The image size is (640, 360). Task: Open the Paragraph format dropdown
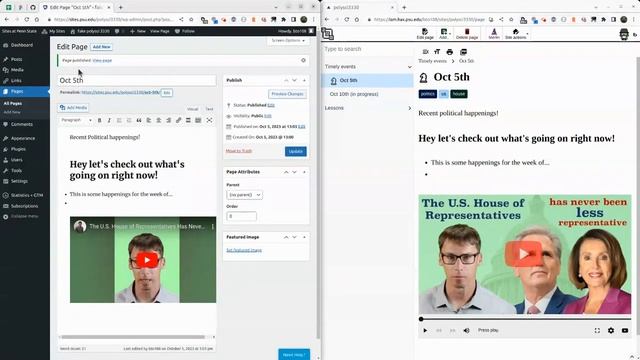[x=76, y=120]
